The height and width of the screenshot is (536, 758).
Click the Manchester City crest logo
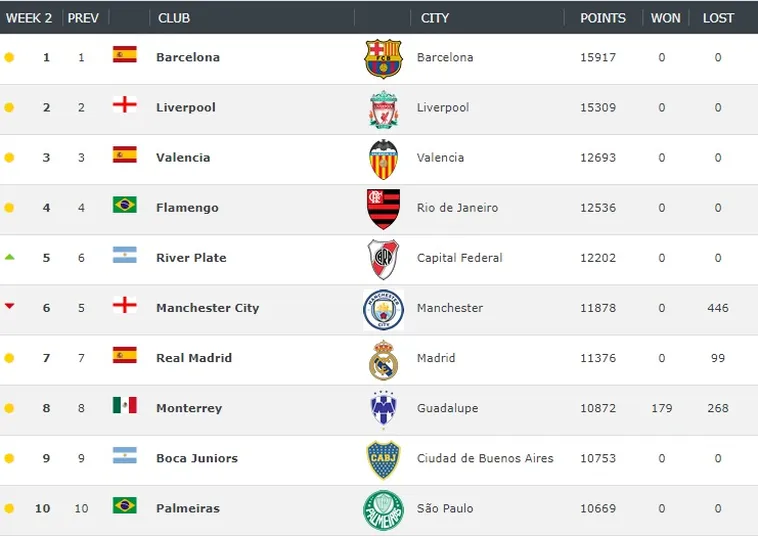point(383,309)
